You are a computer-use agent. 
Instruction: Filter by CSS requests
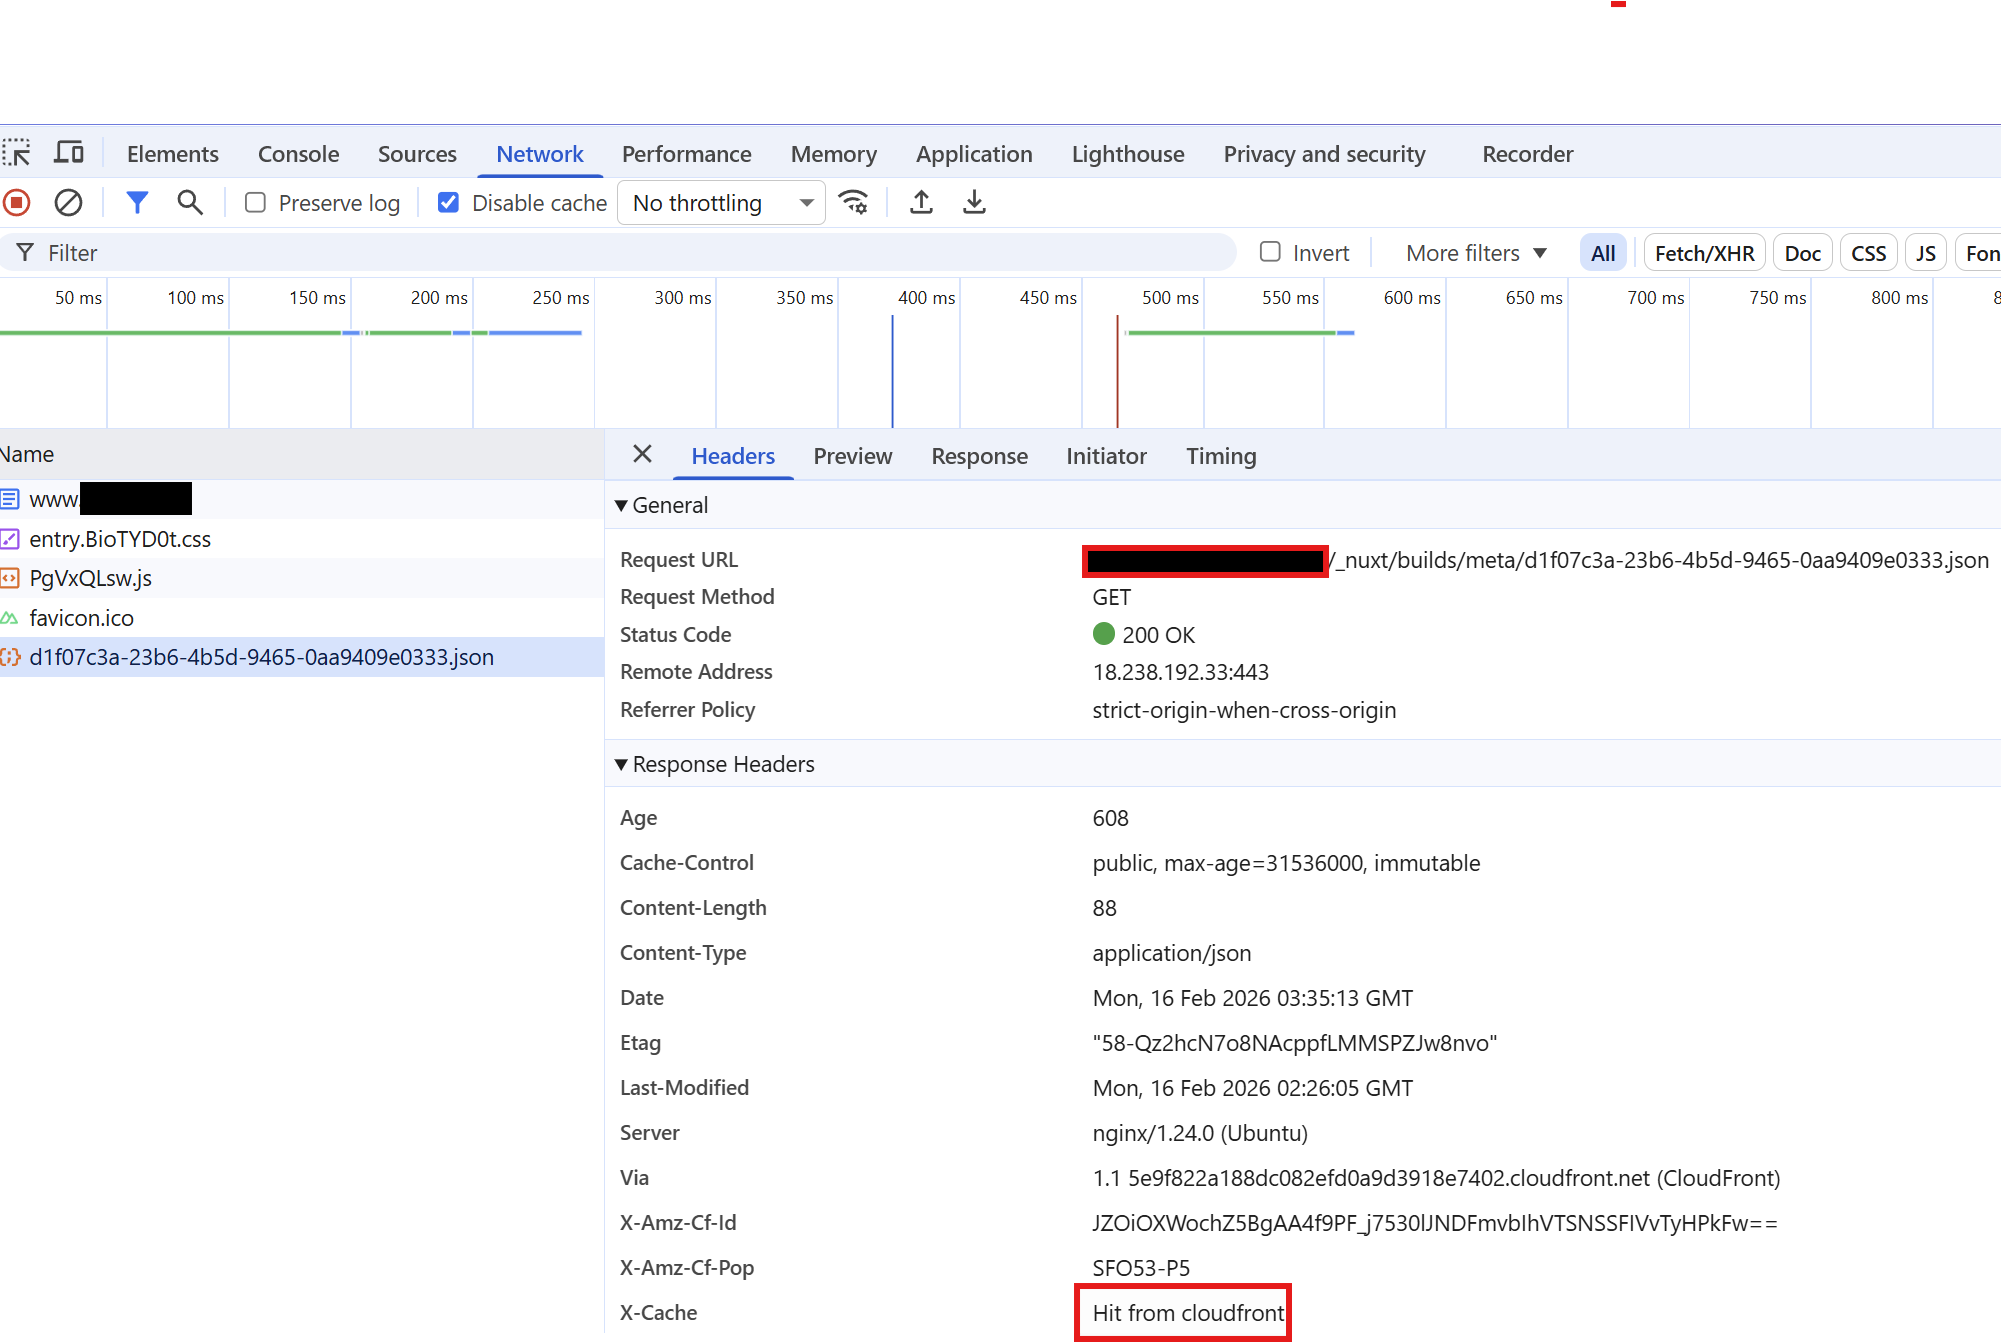1868,253
